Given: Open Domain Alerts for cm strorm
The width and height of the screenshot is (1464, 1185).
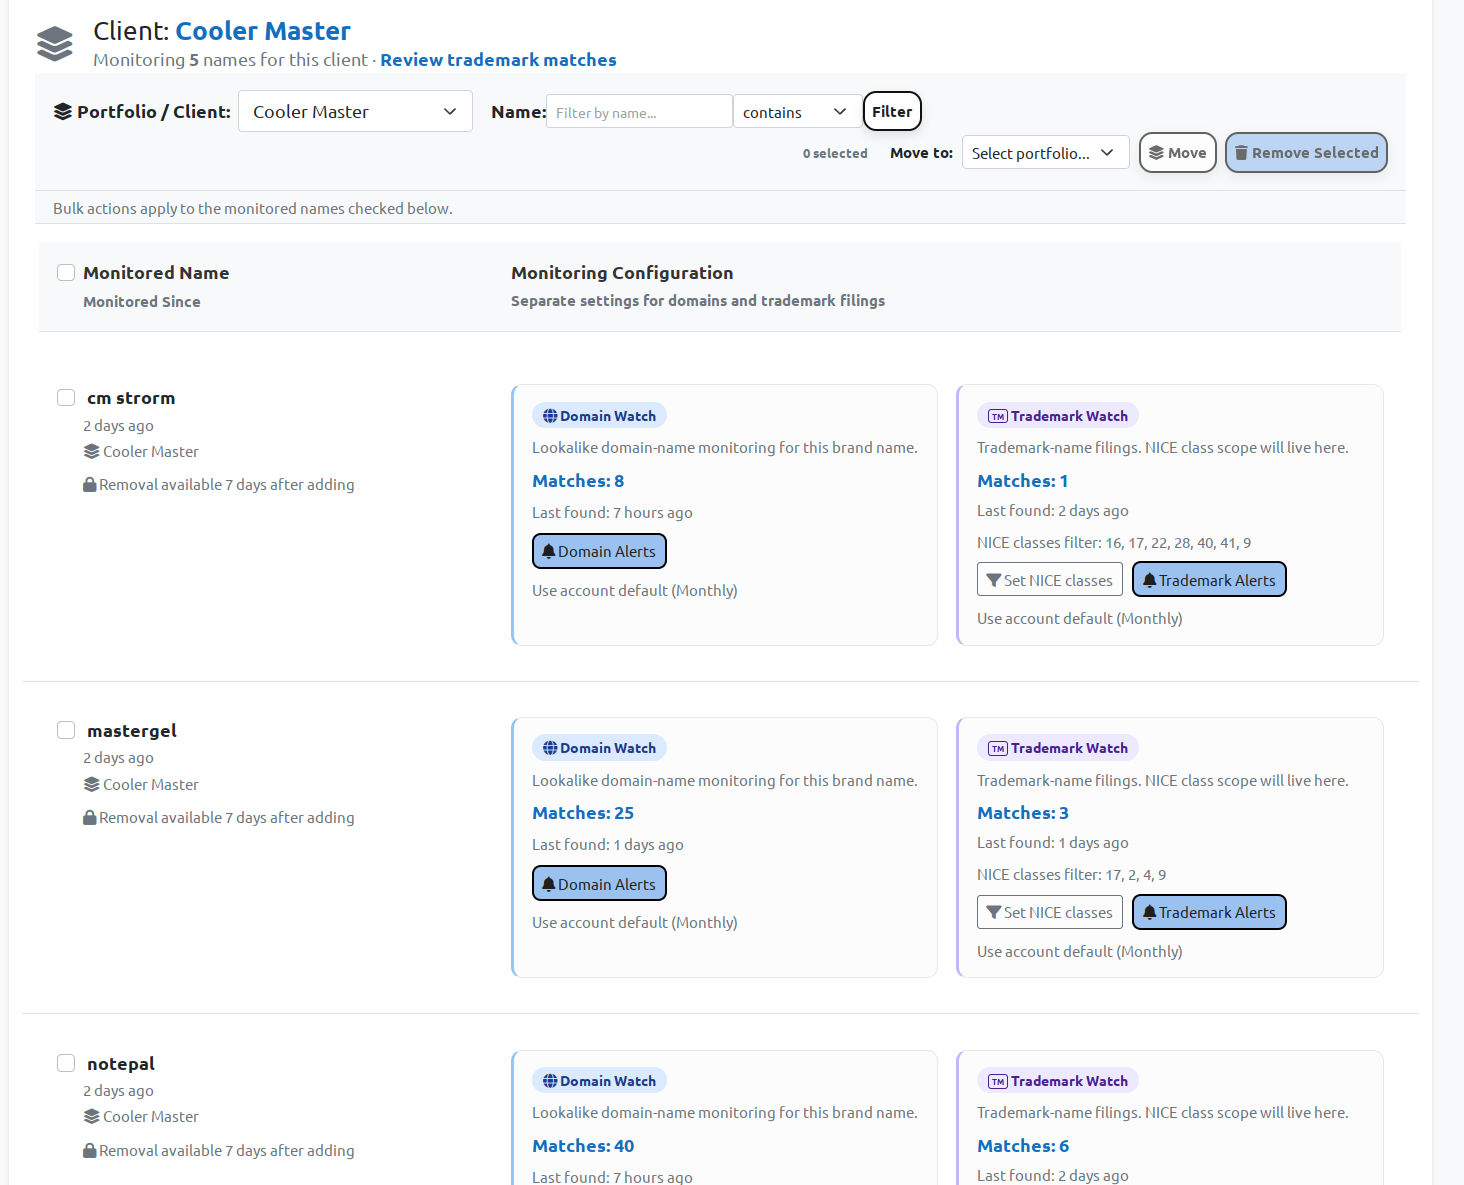Looking at the screenshot, I should [x=599, y=551].
